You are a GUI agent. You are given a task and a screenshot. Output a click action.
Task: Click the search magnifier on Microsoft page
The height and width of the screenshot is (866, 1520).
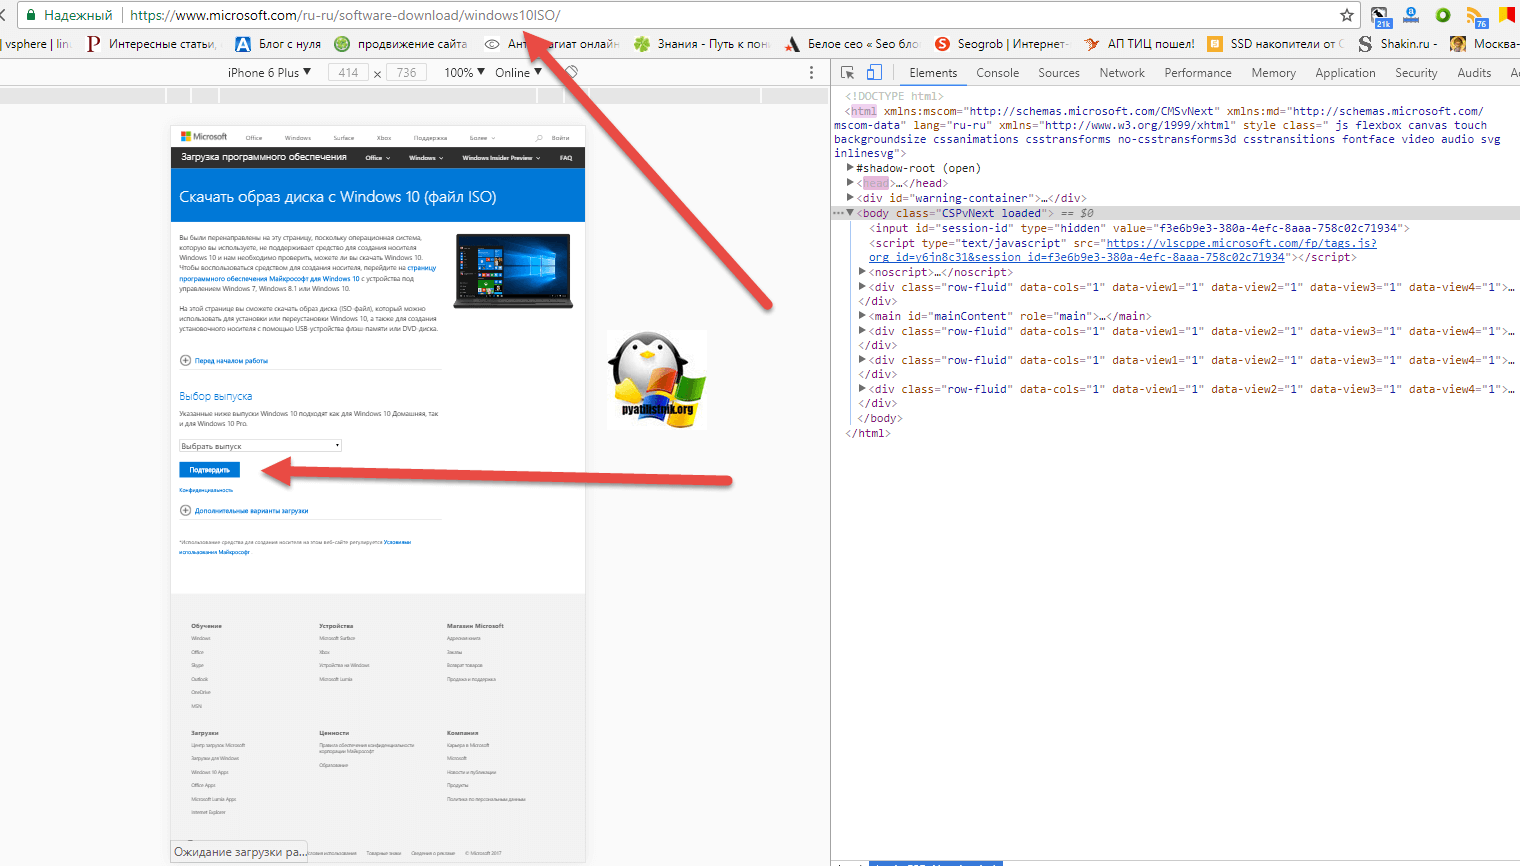tap(539, 138)
